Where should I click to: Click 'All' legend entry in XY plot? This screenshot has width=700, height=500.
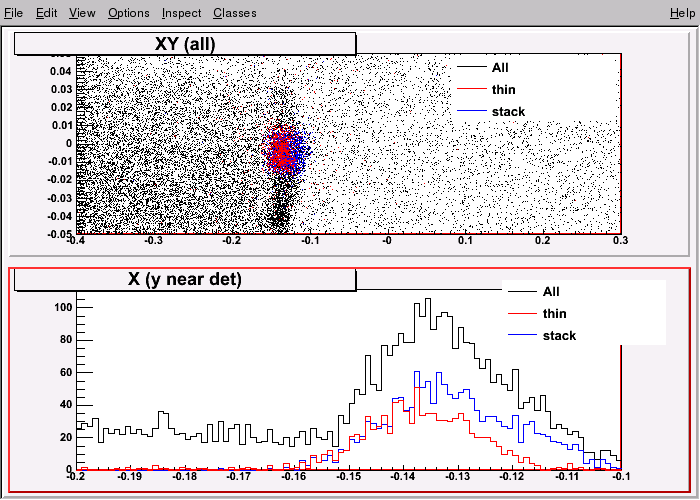click(x=500, y=67)
